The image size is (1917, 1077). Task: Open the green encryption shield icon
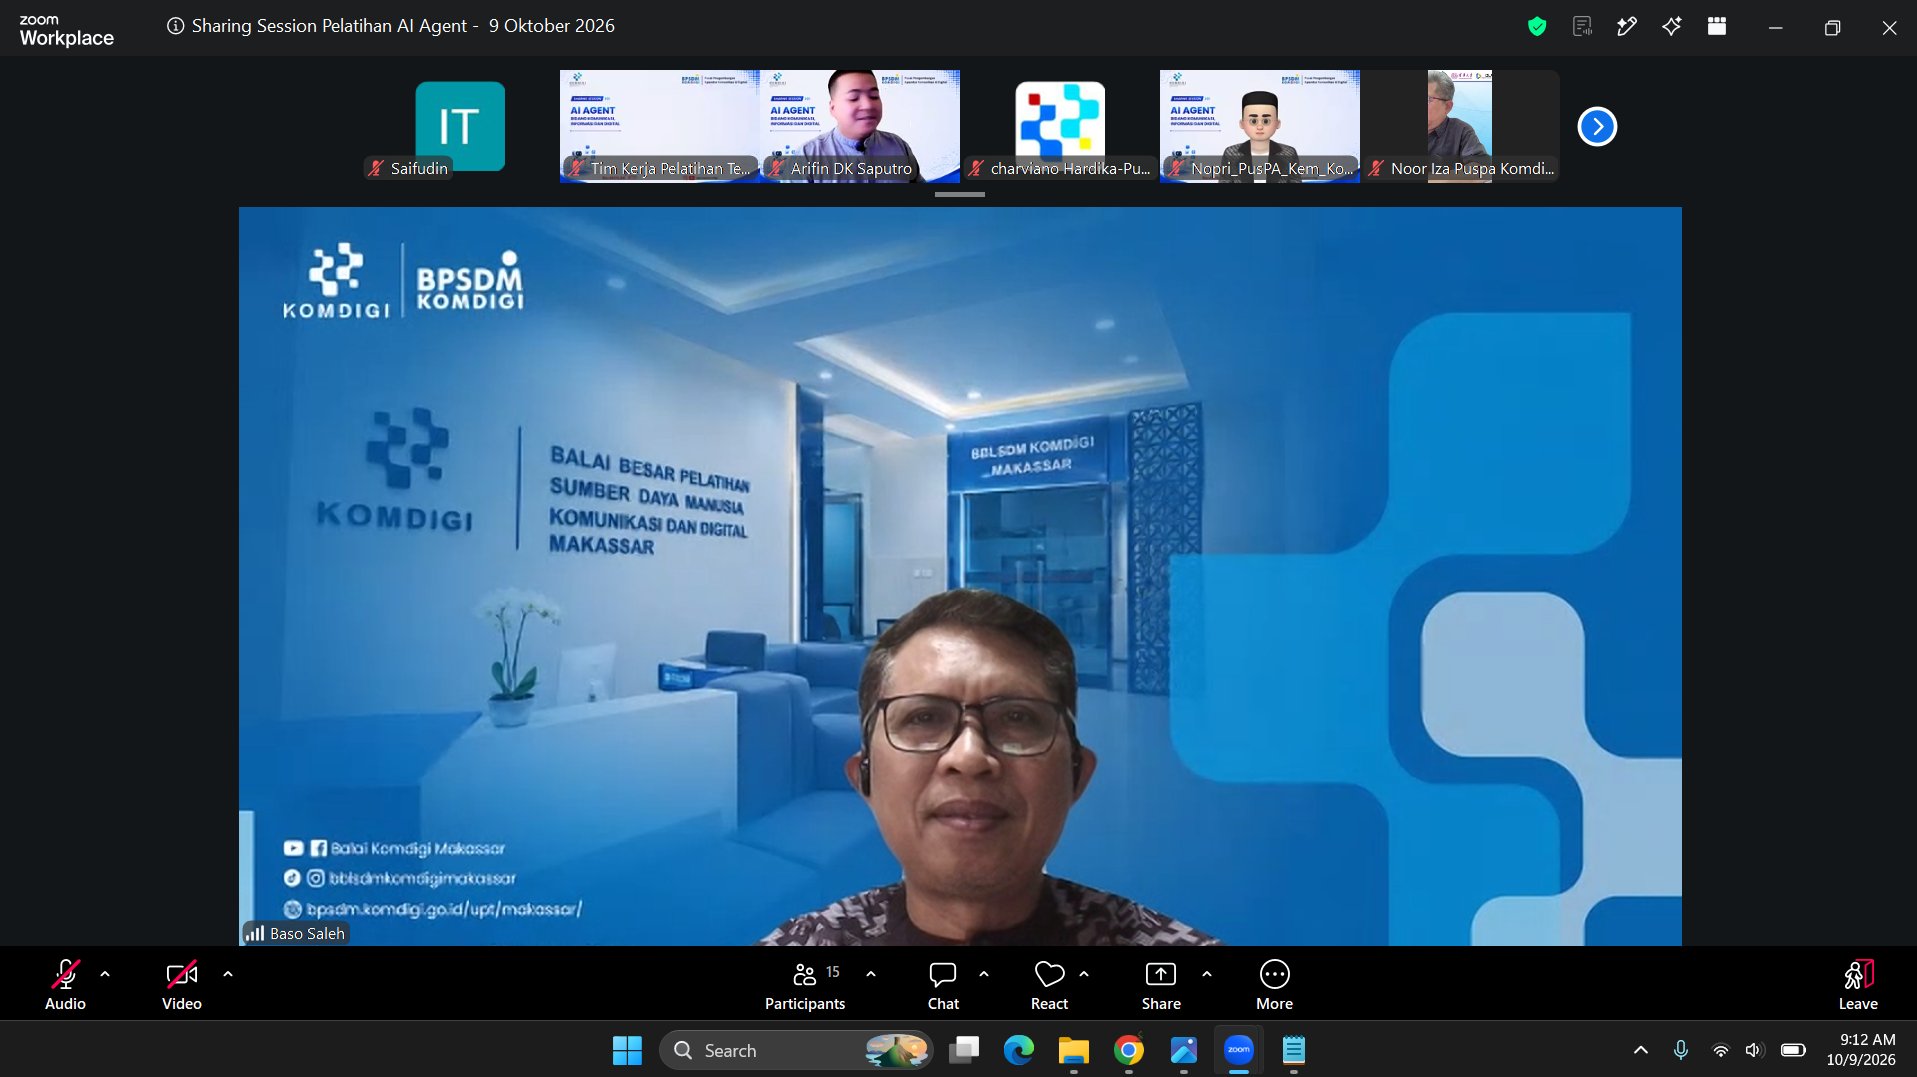(1537, 27)
